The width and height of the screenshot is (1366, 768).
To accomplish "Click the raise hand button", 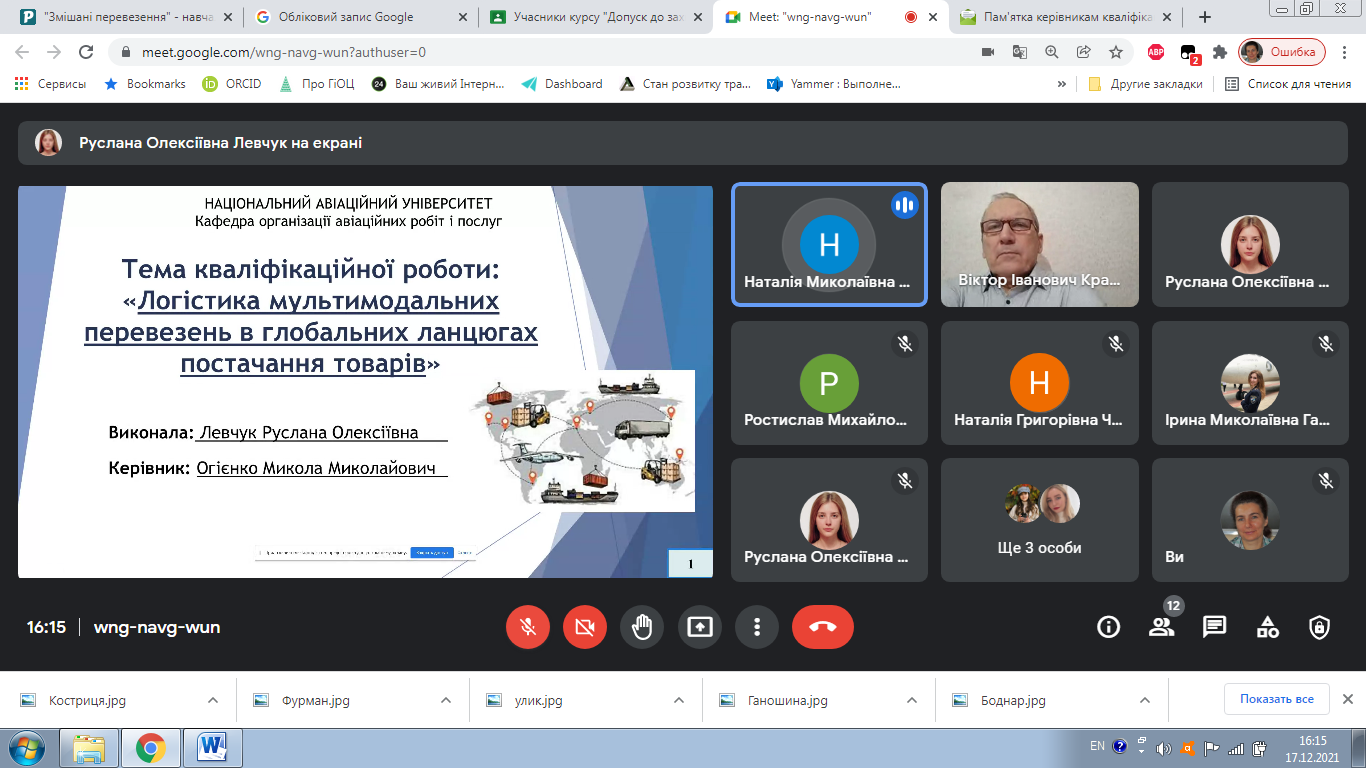I will pos(641,627).
